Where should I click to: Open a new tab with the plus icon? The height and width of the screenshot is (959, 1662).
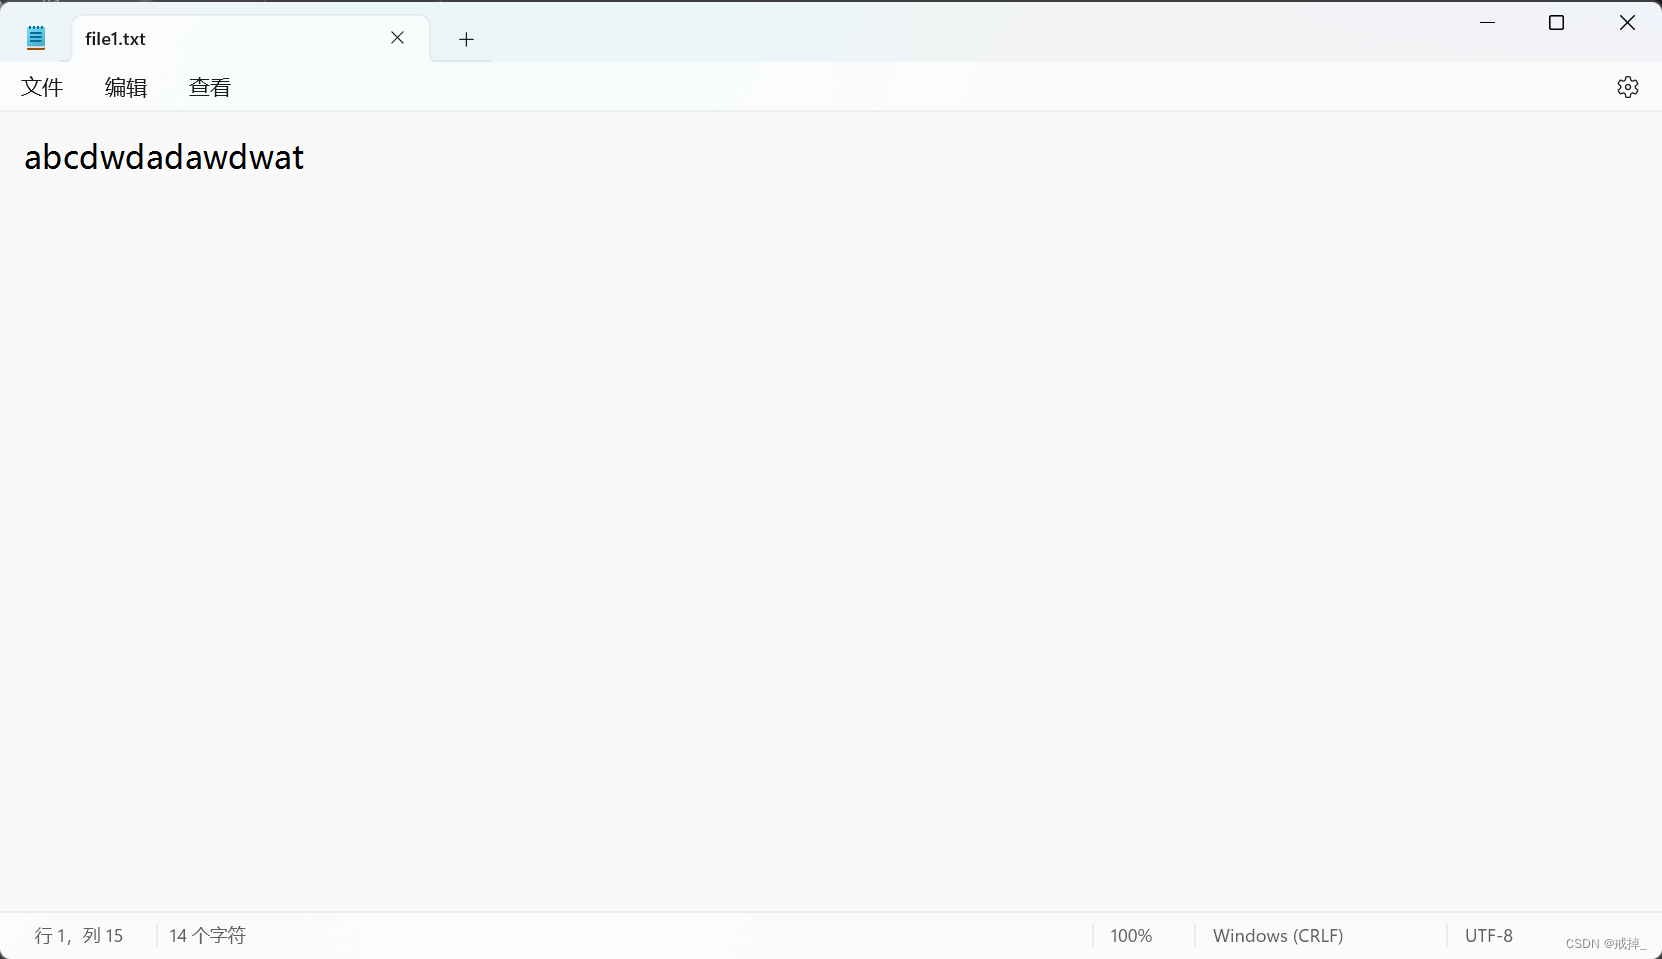[x=465, y=39]
